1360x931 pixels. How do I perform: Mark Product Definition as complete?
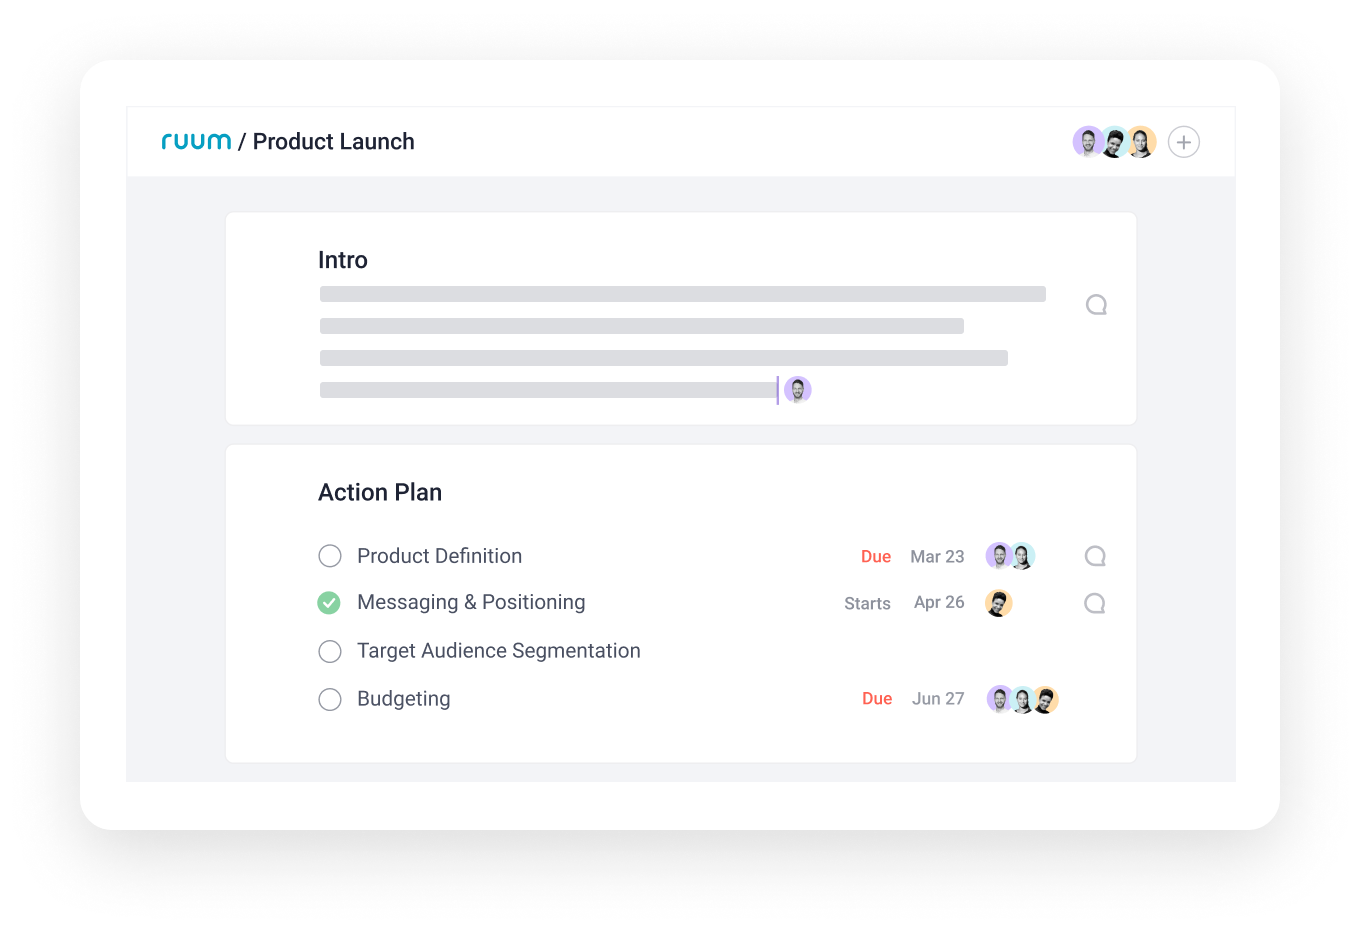pos(330,556)
